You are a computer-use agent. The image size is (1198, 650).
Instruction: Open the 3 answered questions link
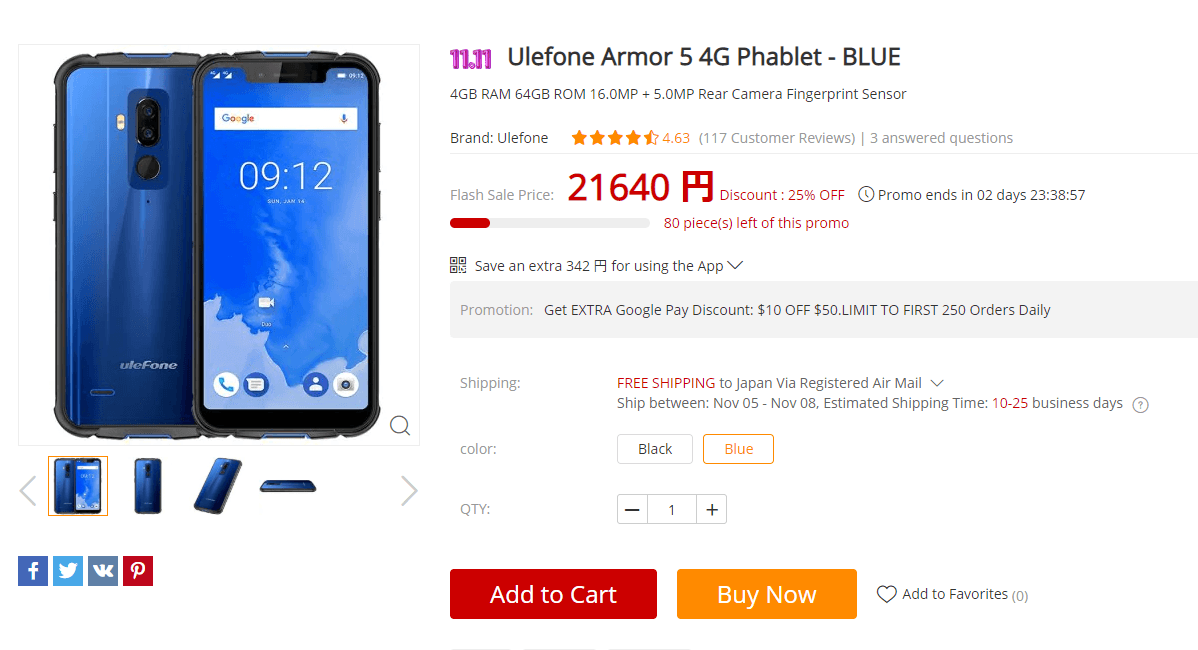click(x=941, y=138)
